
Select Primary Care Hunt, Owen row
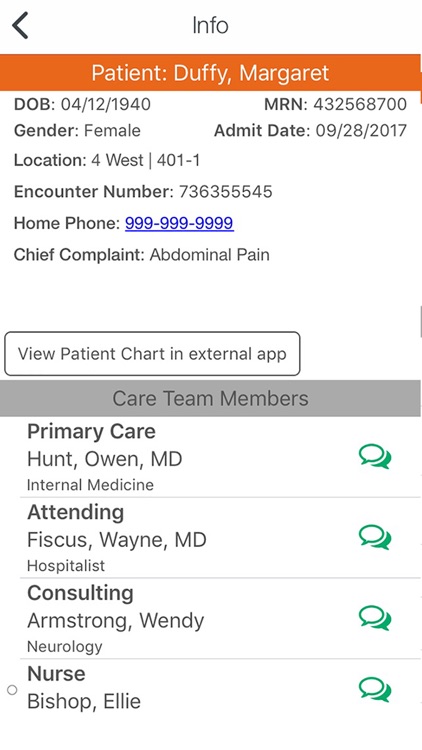(220, 457)
